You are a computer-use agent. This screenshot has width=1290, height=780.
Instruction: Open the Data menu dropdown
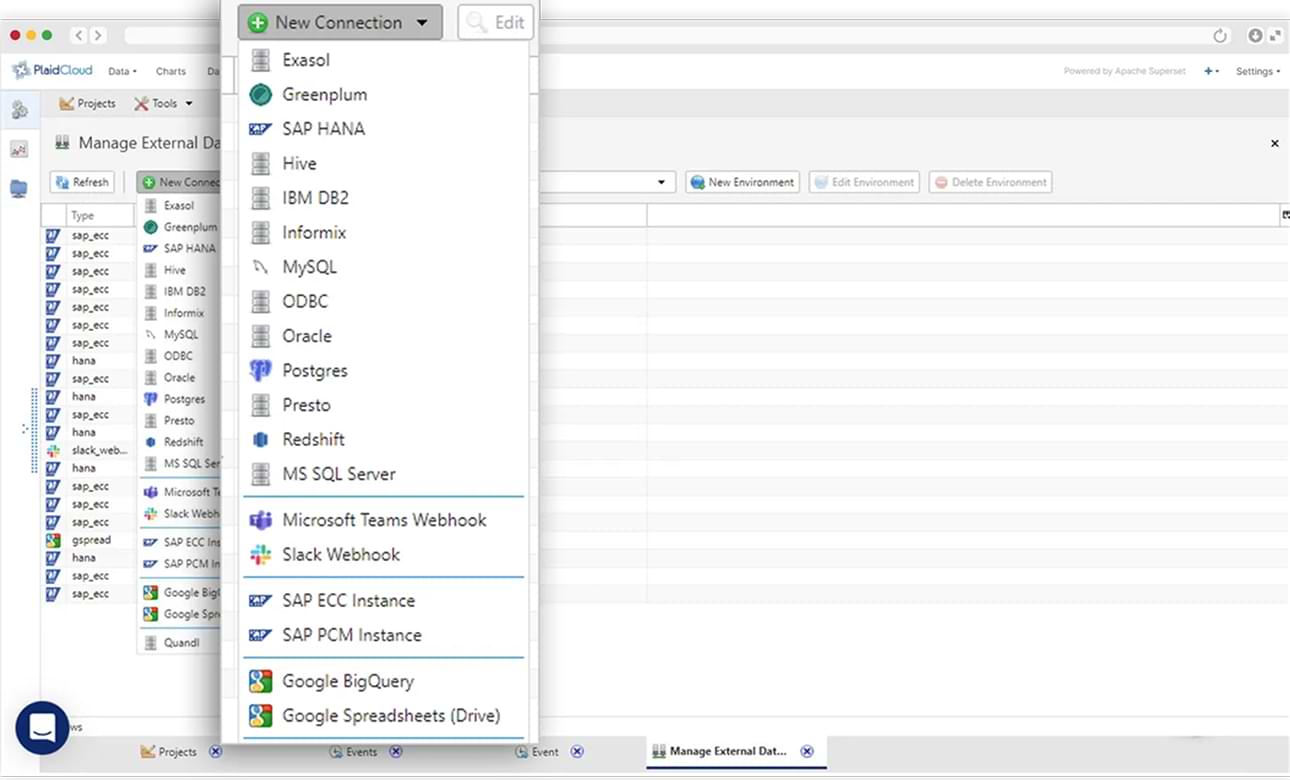pos(122,71)
